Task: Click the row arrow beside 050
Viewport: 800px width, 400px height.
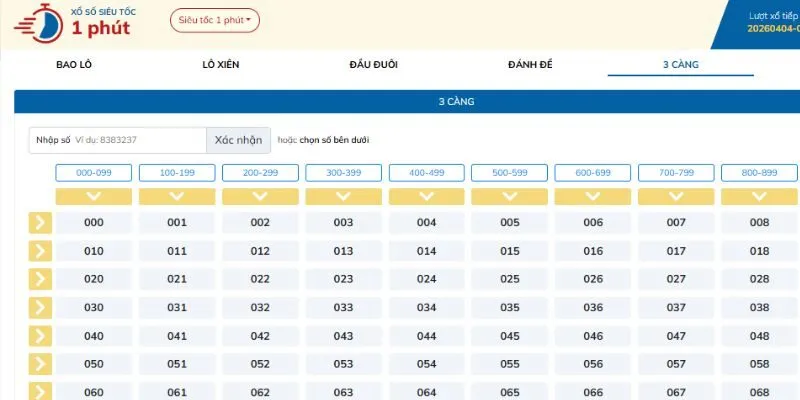Action: click(x=40, y=364)
